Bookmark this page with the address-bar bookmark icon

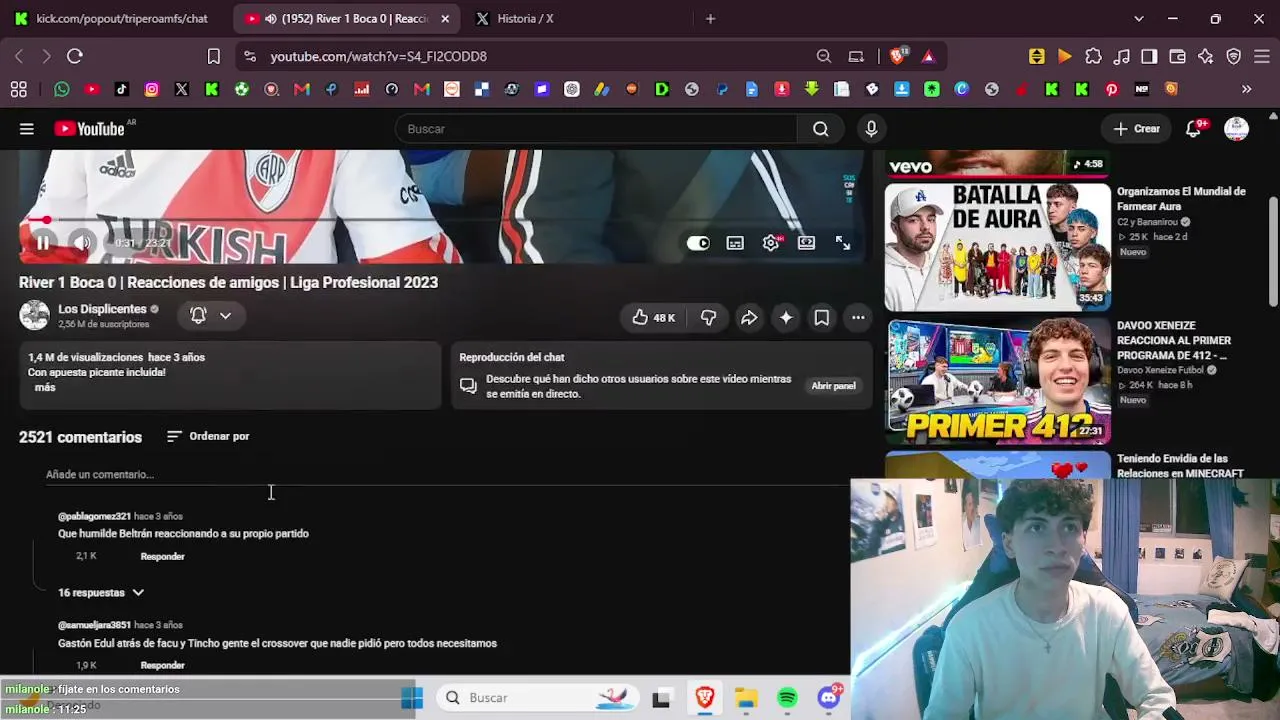(x=213, y=57)
